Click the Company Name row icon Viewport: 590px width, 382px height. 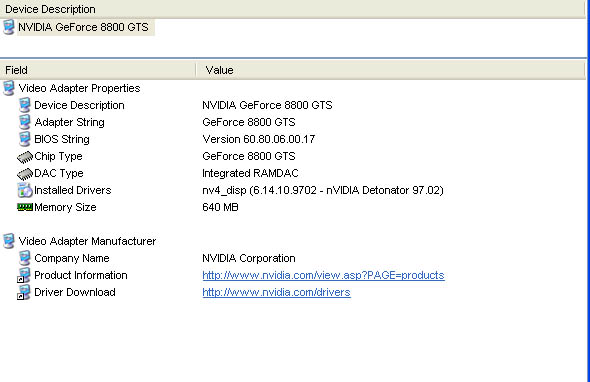24,258
